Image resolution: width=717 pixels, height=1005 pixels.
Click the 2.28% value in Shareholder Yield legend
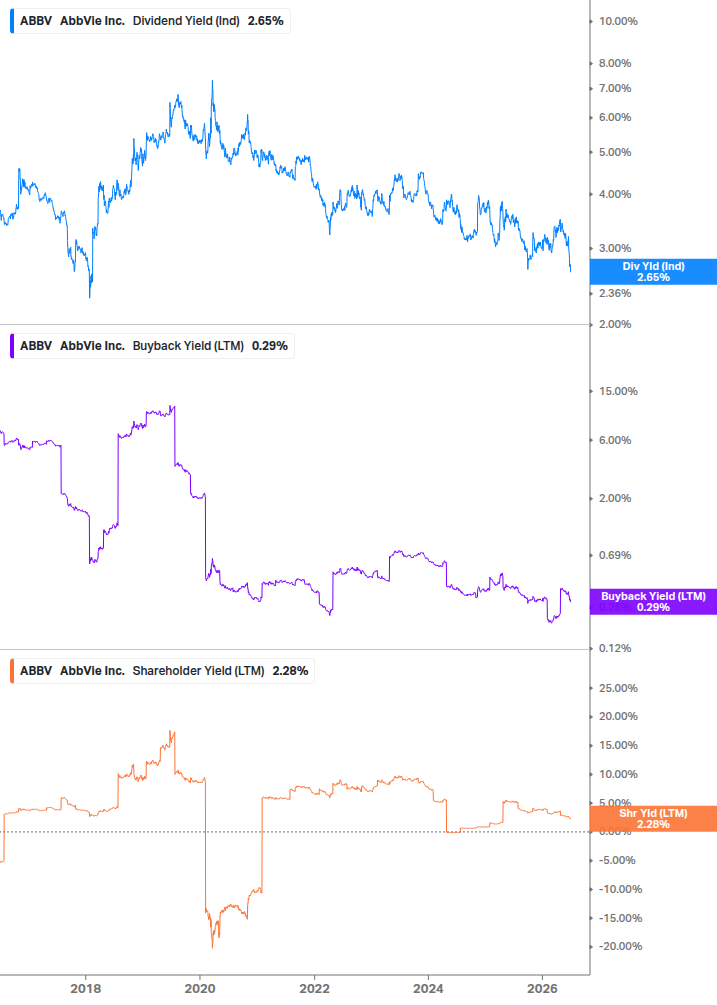pyautogui.click(x=290, y=671)
